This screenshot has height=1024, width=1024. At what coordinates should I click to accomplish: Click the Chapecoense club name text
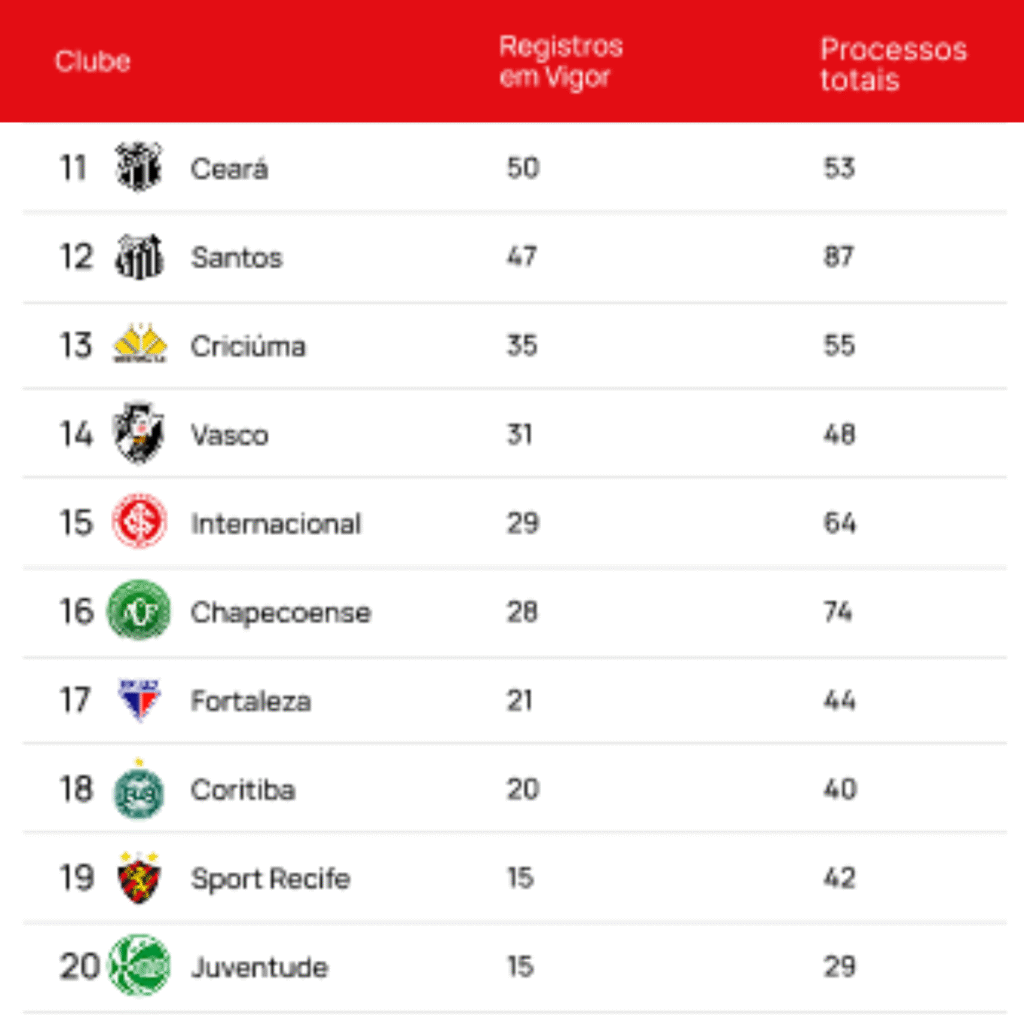point(280,612)
